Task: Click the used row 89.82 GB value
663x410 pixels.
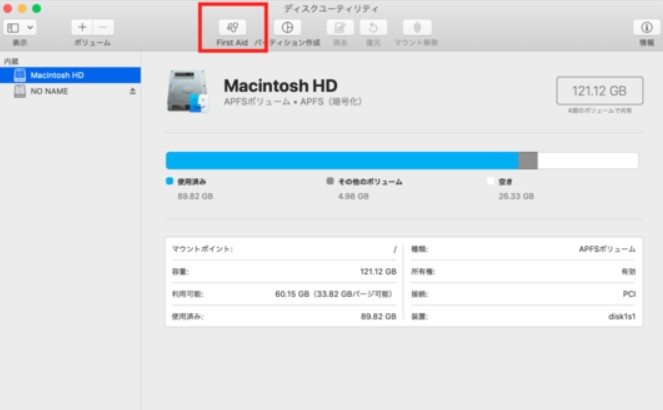Action: pos(378,316)
